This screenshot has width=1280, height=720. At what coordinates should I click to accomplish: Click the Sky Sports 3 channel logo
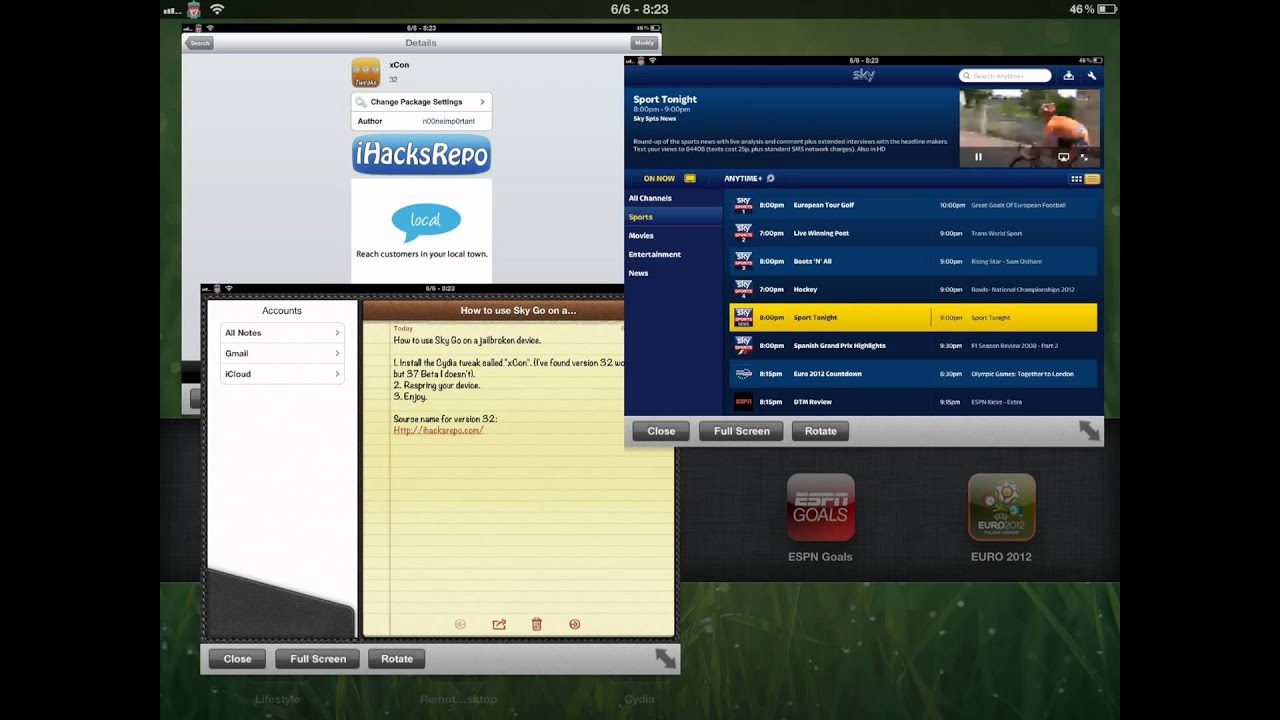[x=743, y=261]
